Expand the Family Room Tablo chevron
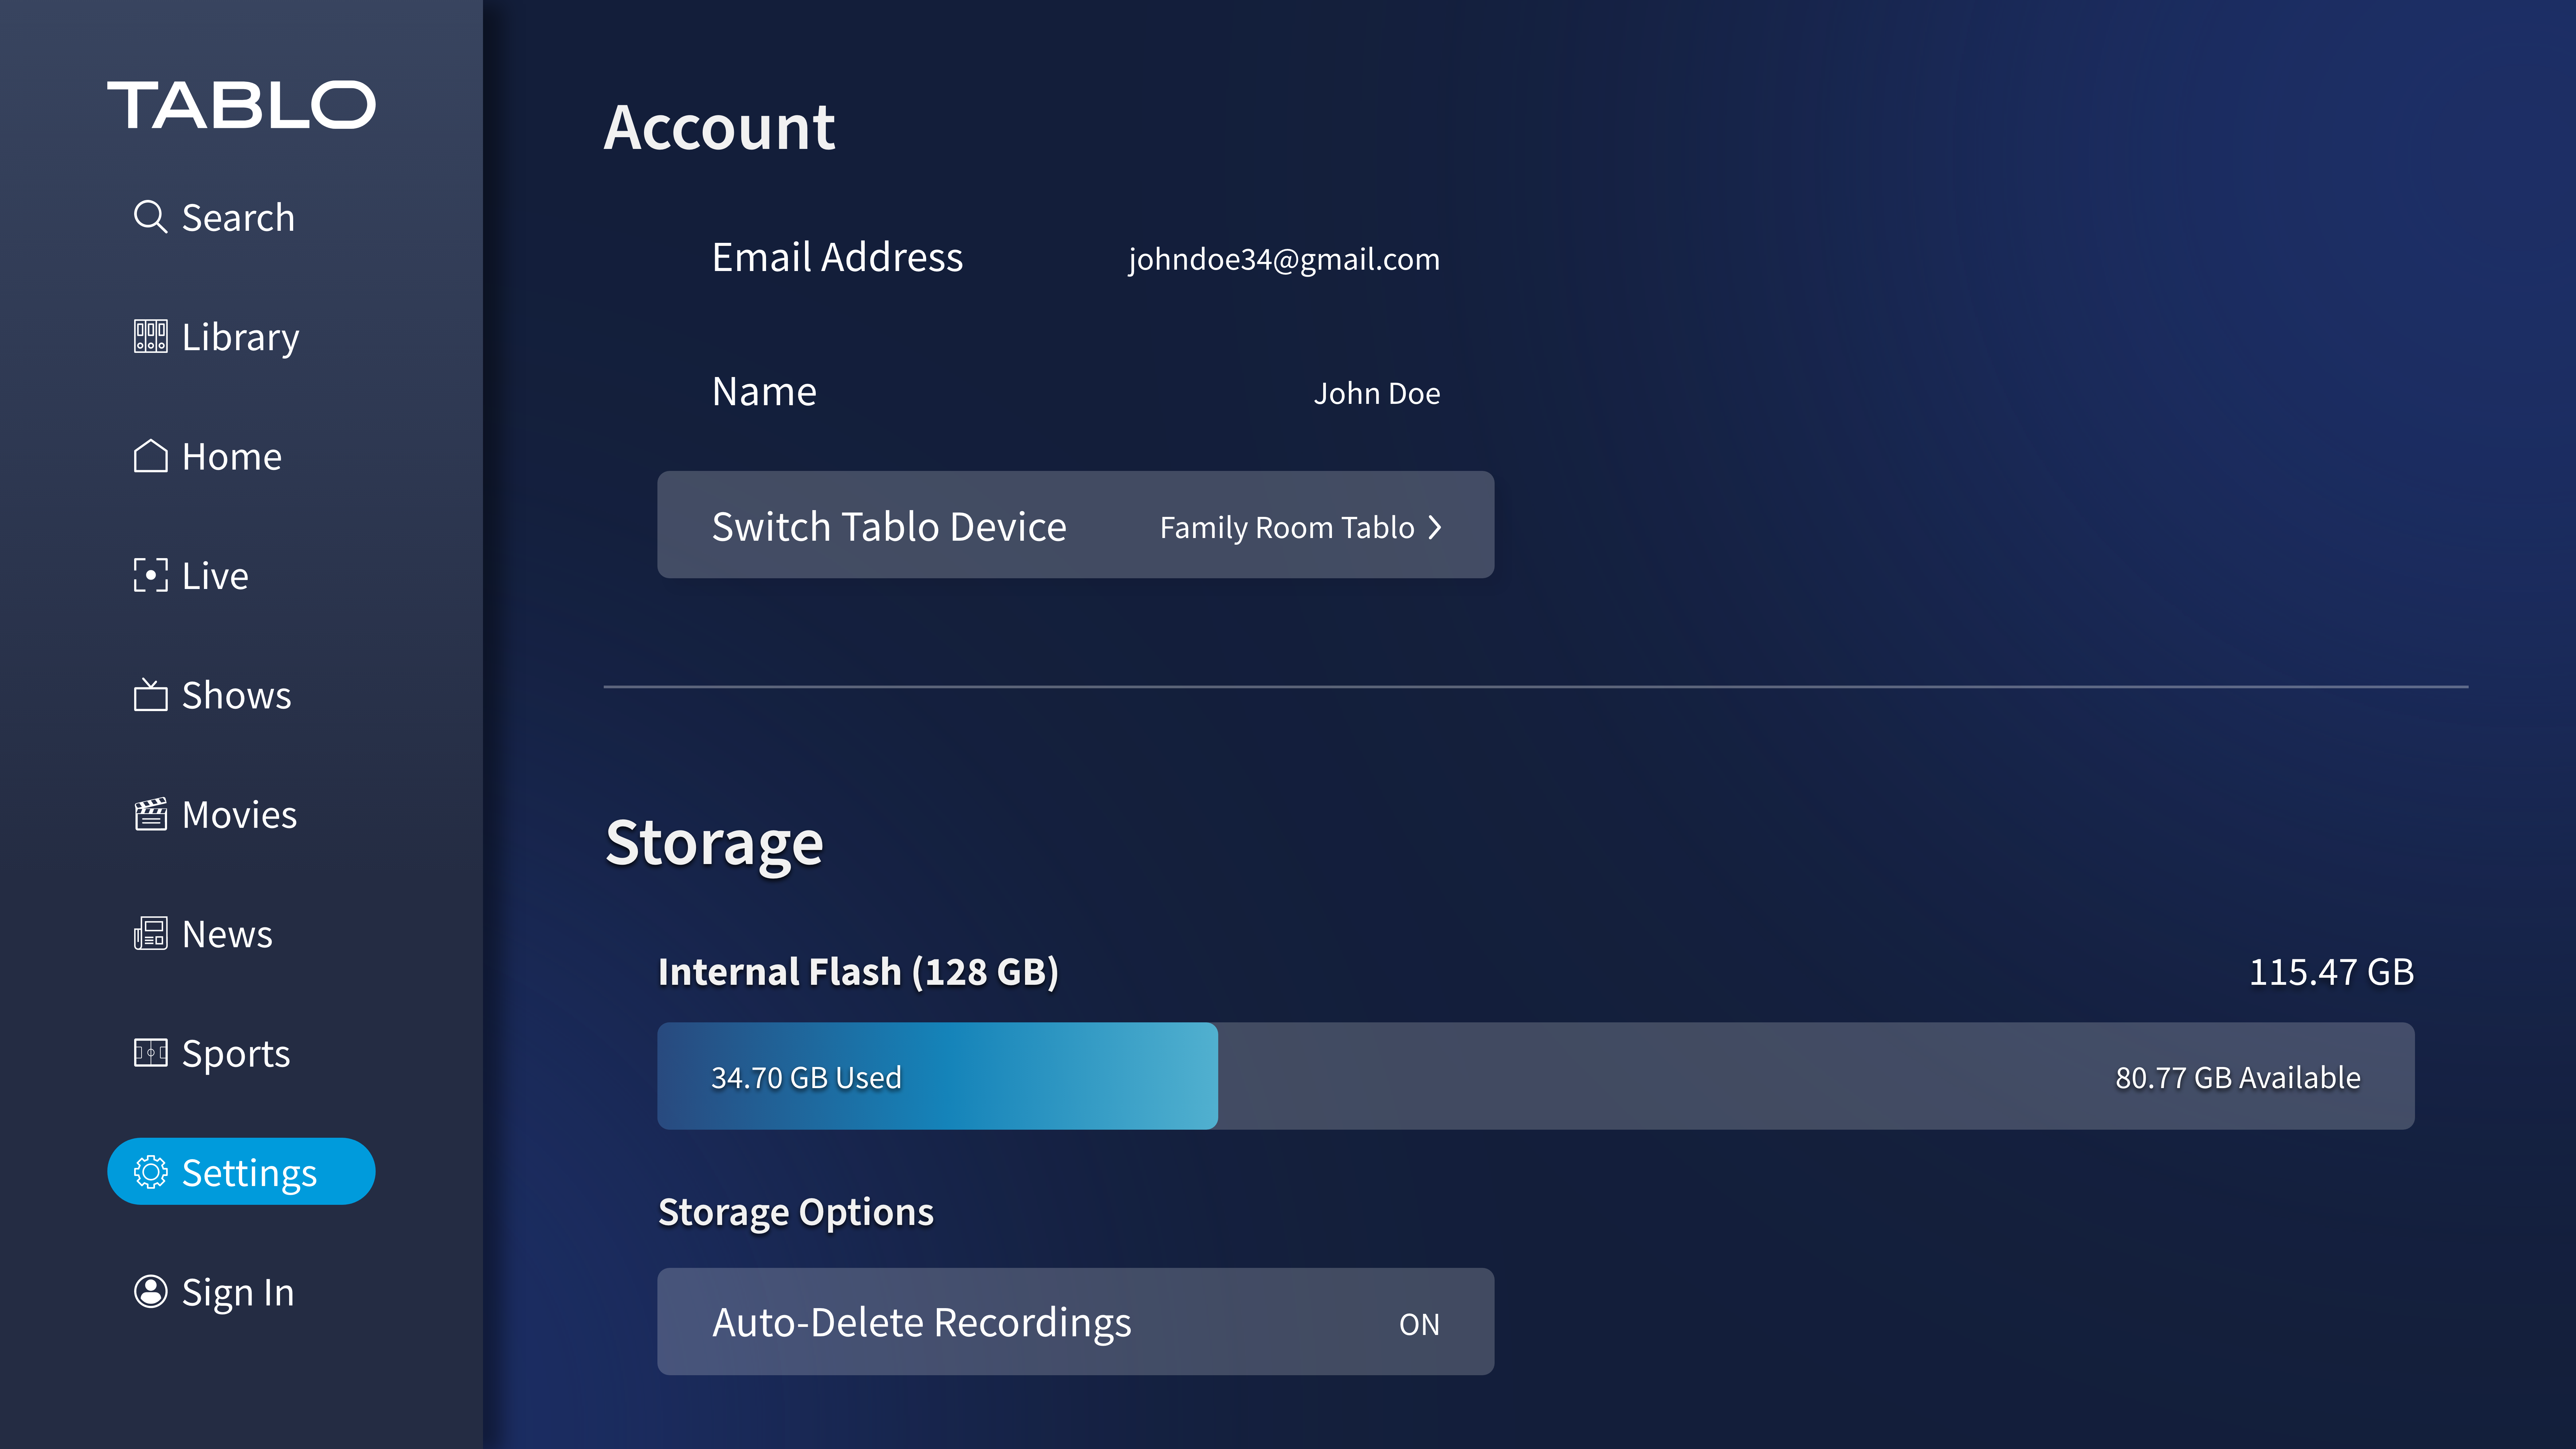Viewport: 2576px width, 1449px height. [1435, 527]
